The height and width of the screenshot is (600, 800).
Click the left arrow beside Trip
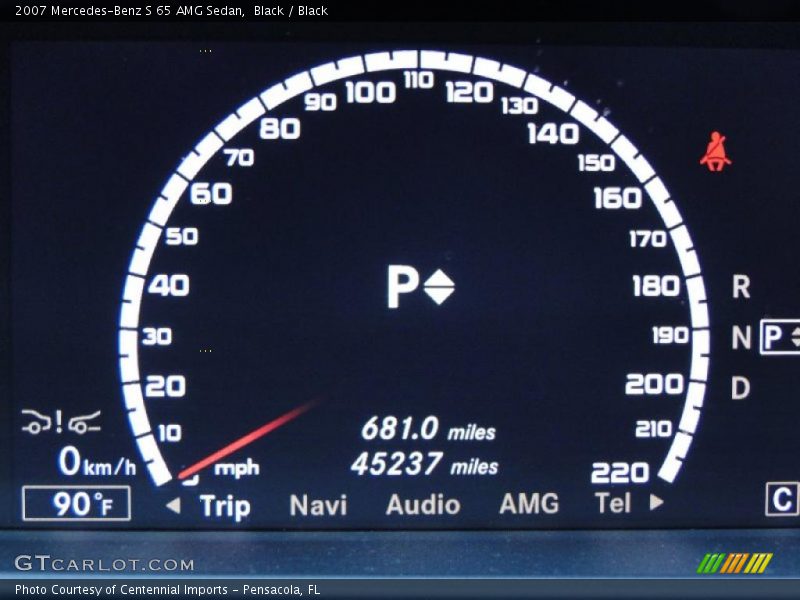tap(173, 505)
